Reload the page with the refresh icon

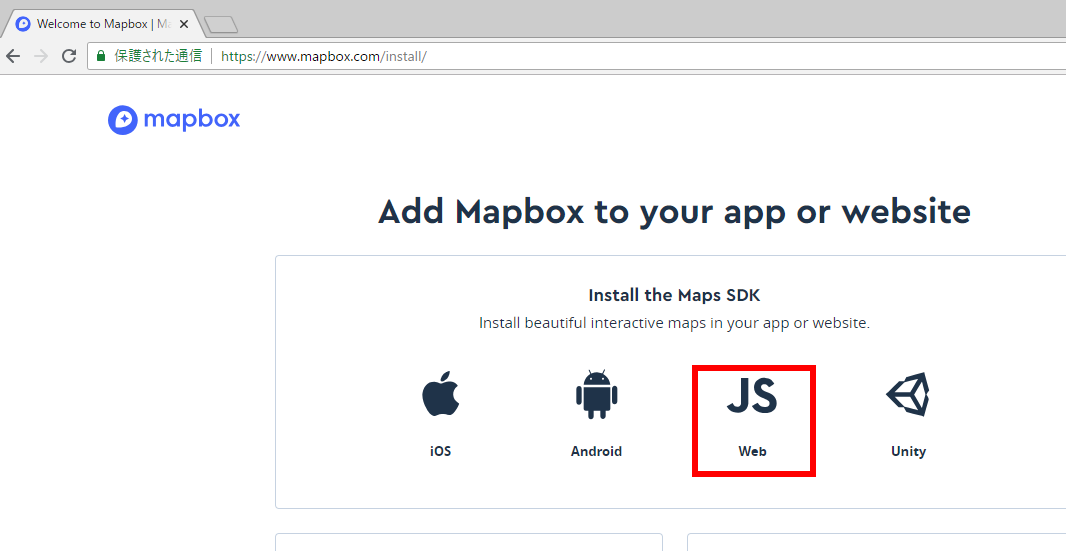(x=69, y=56)
